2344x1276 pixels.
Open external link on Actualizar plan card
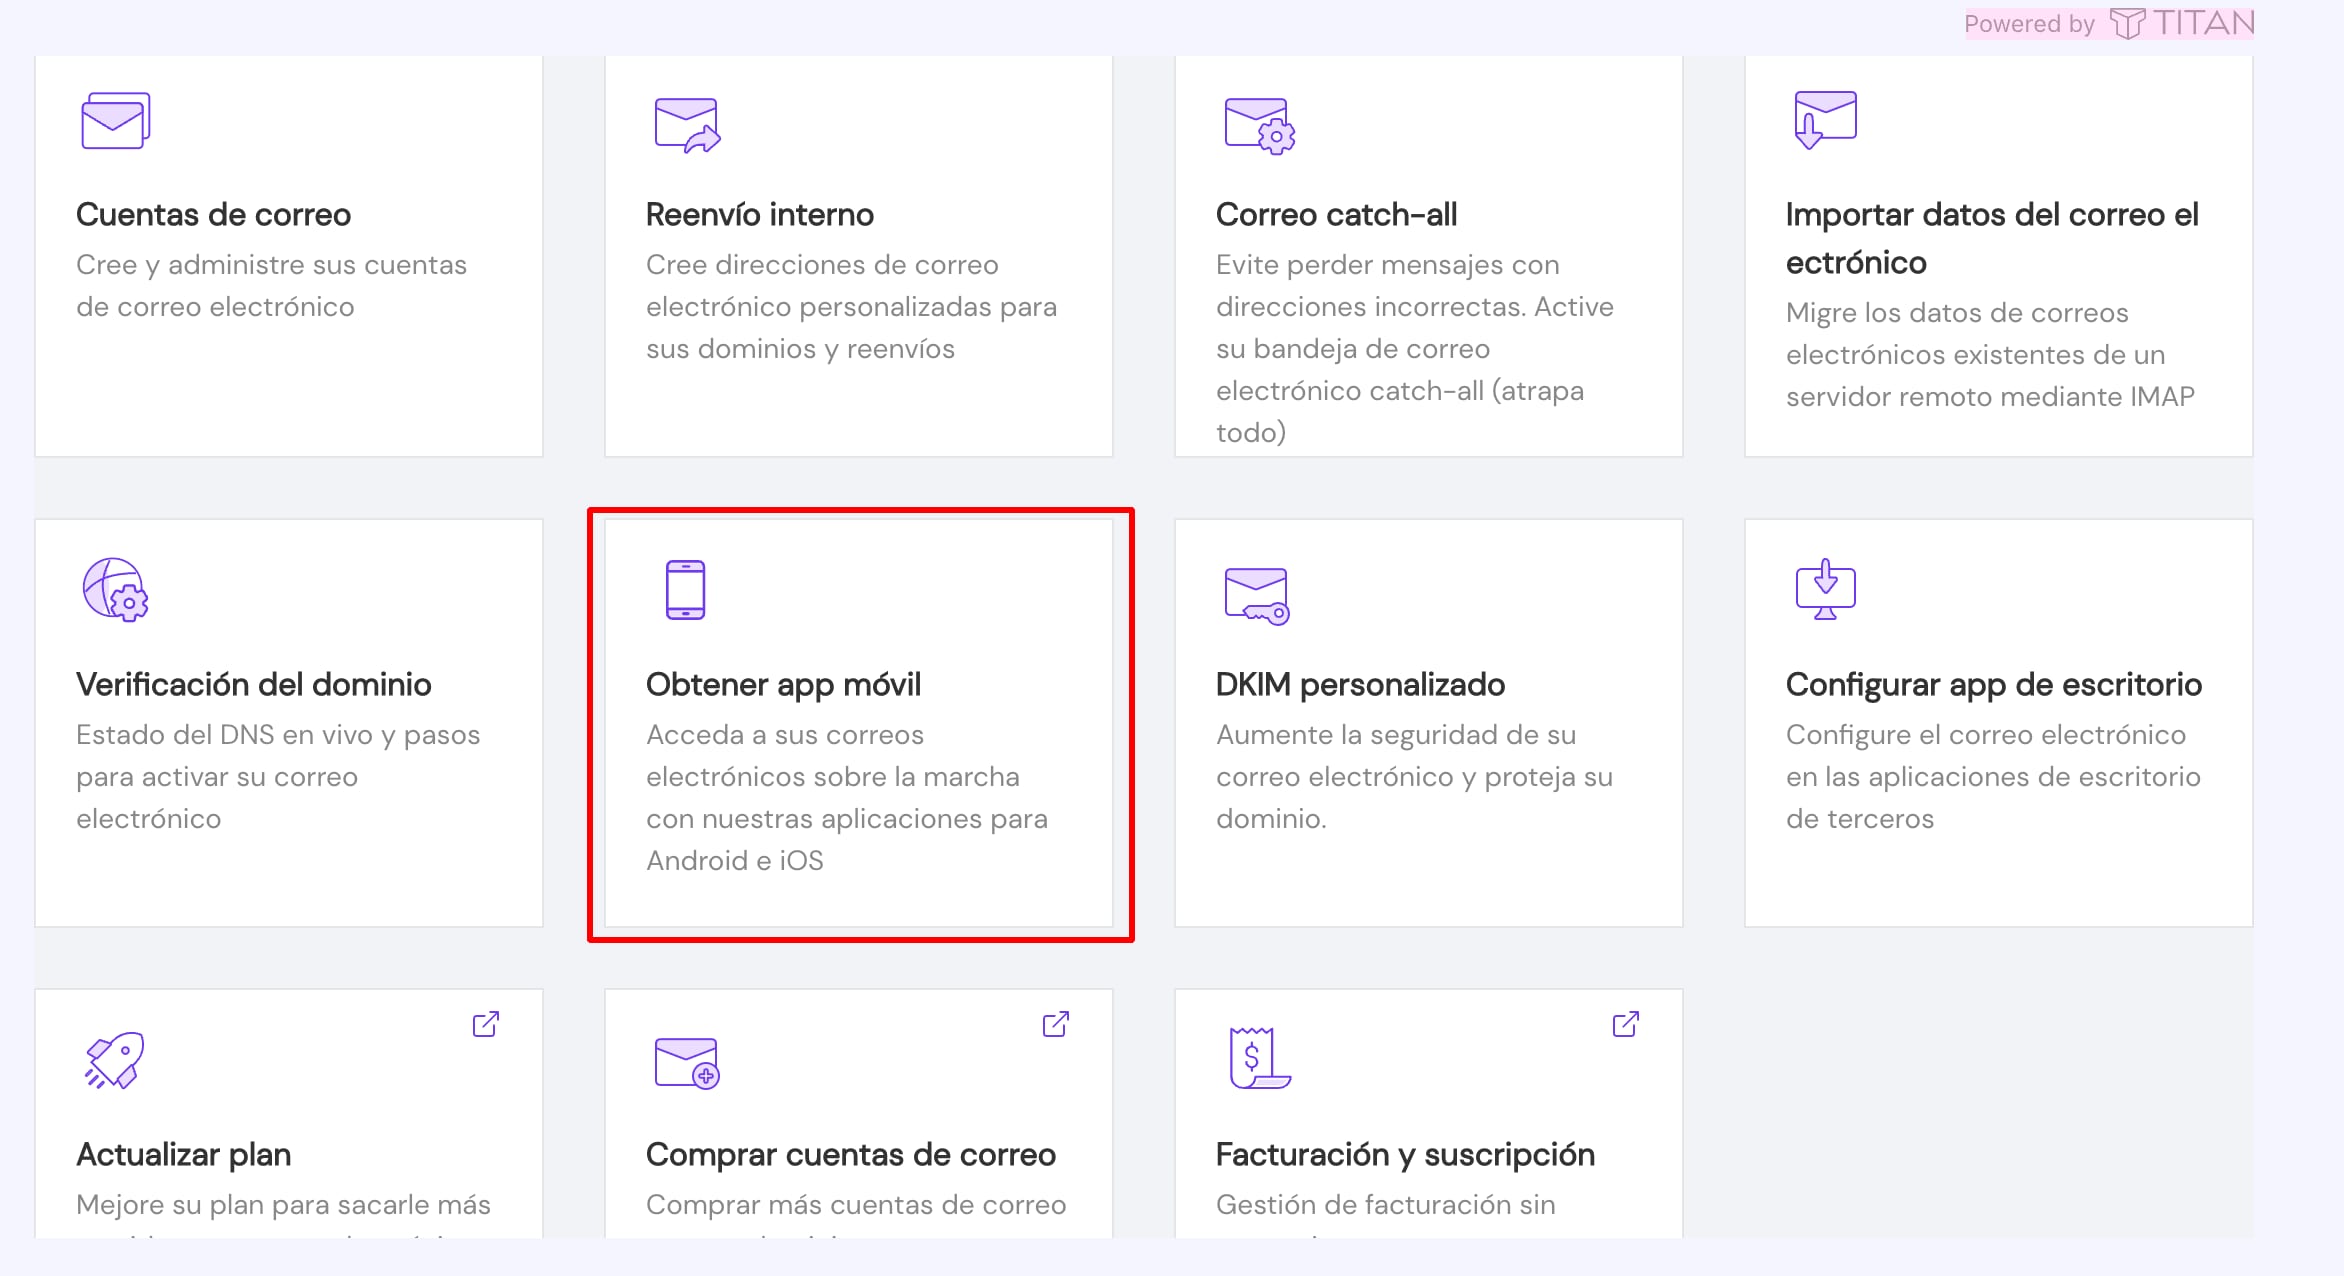(x=486, y=1024)
